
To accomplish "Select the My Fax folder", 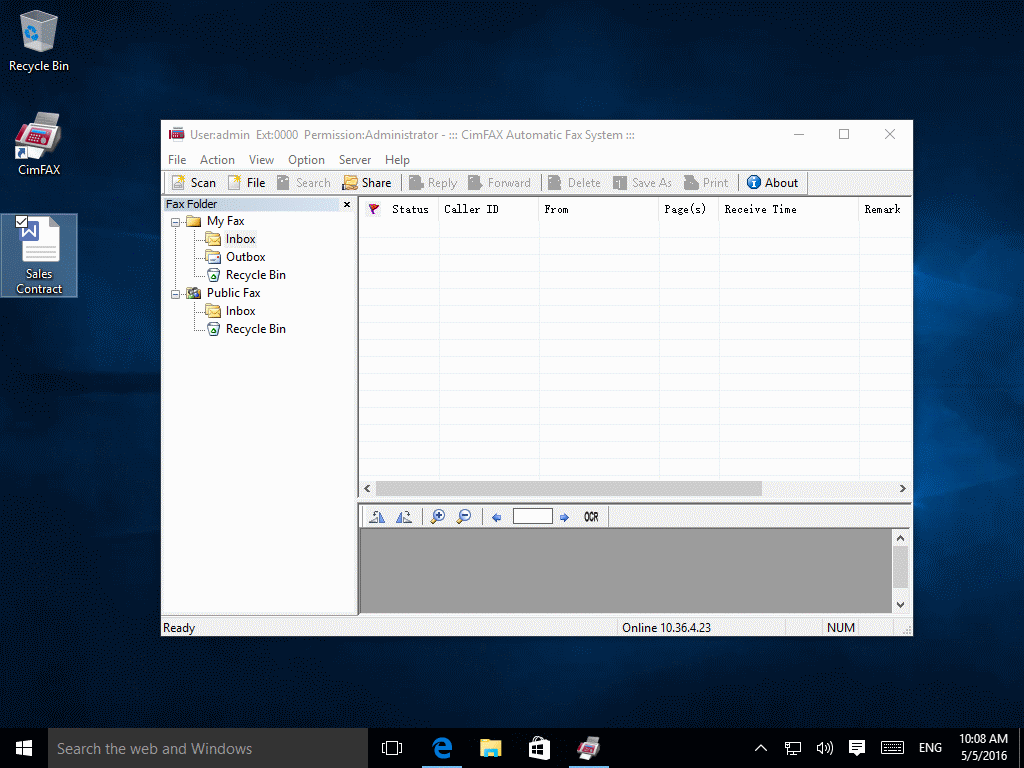I will tap(225, 221).
